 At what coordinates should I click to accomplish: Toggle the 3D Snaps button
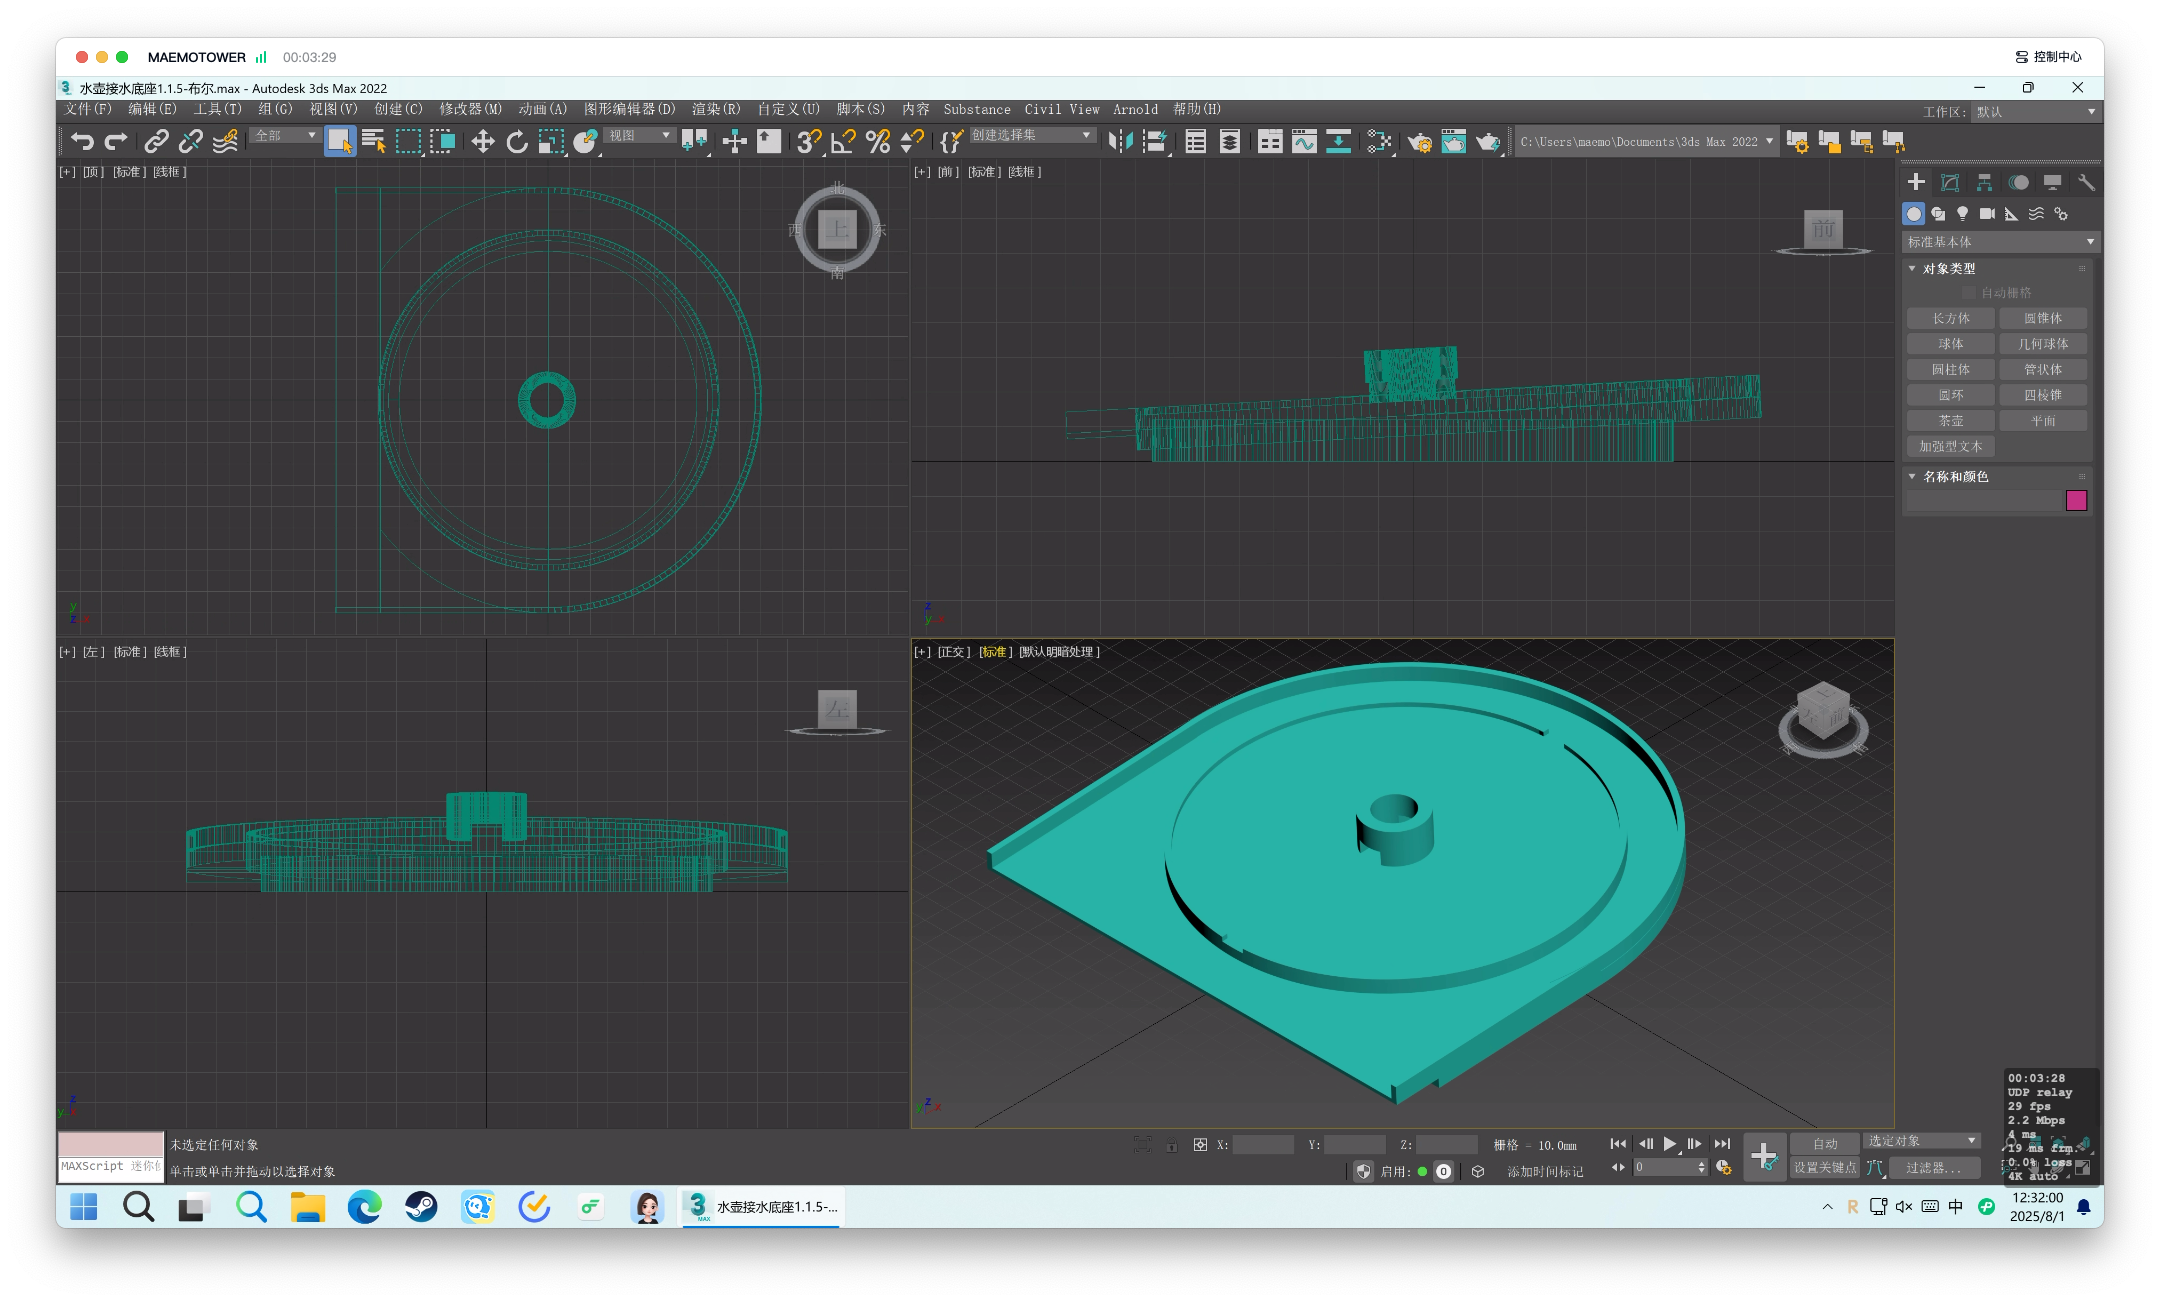808,141
